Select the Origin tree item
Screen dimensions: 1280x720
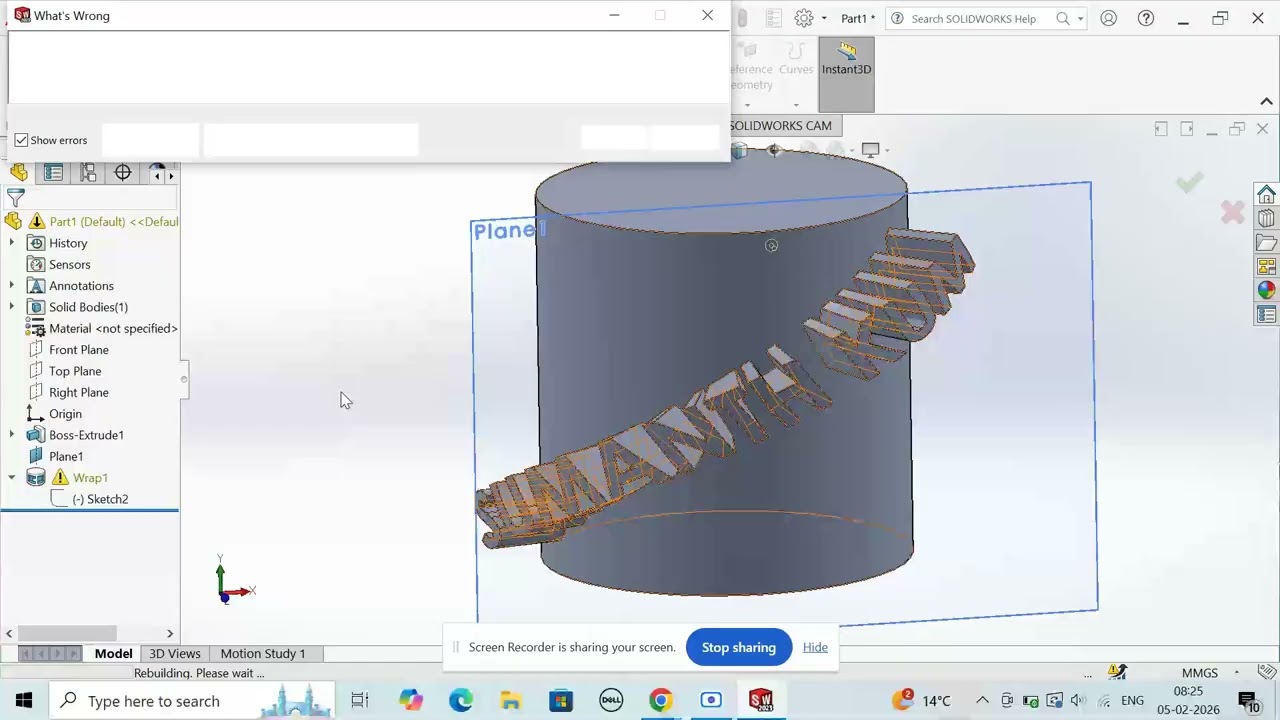point(65,414)
